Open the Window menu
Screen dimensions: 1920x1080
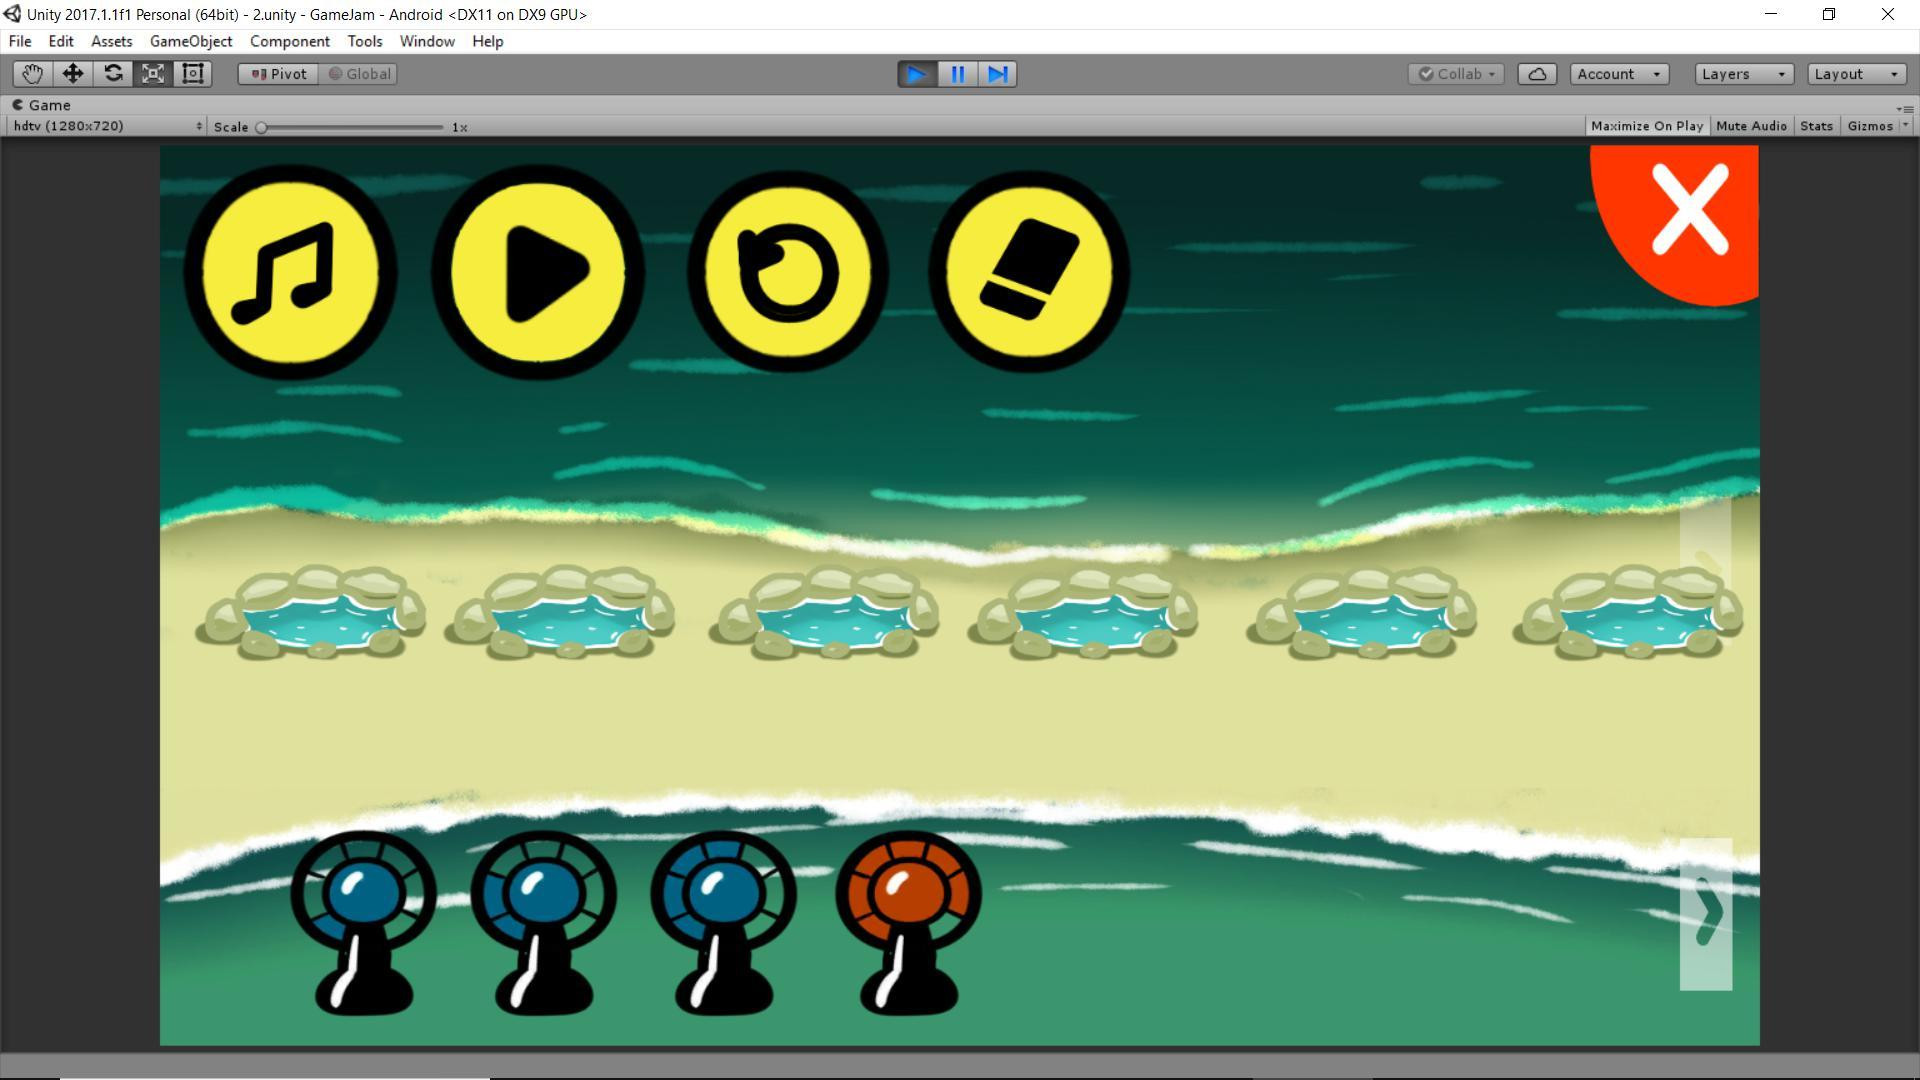pyautogui.click(x=427, y=41)
